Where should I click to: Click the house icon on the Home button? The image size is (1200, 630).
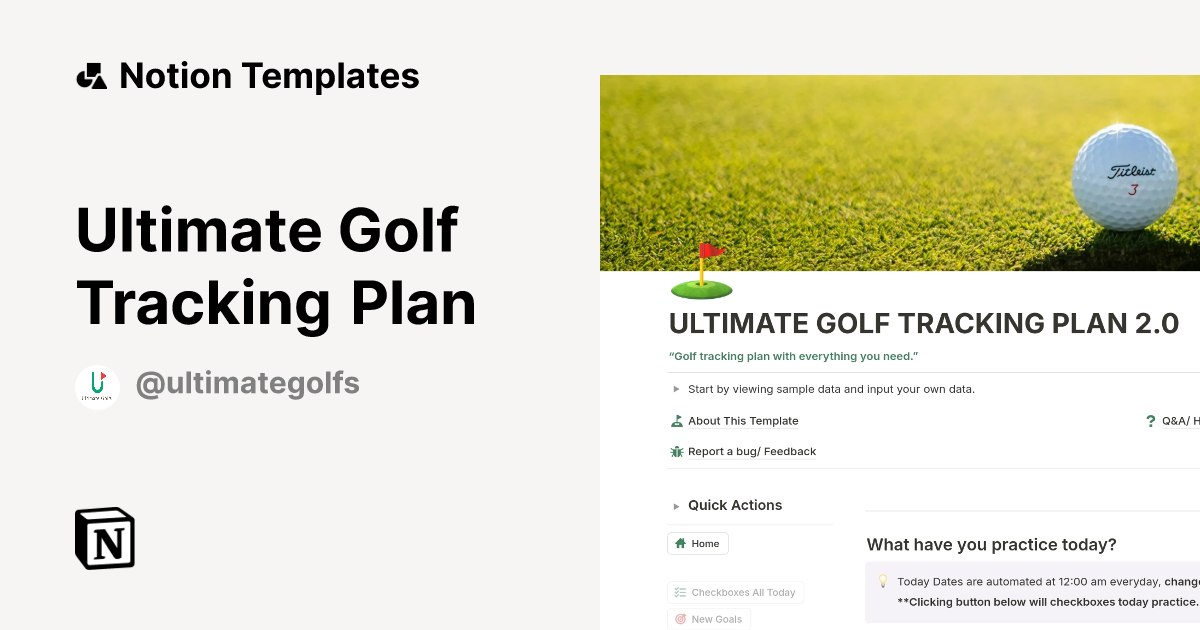682,543
